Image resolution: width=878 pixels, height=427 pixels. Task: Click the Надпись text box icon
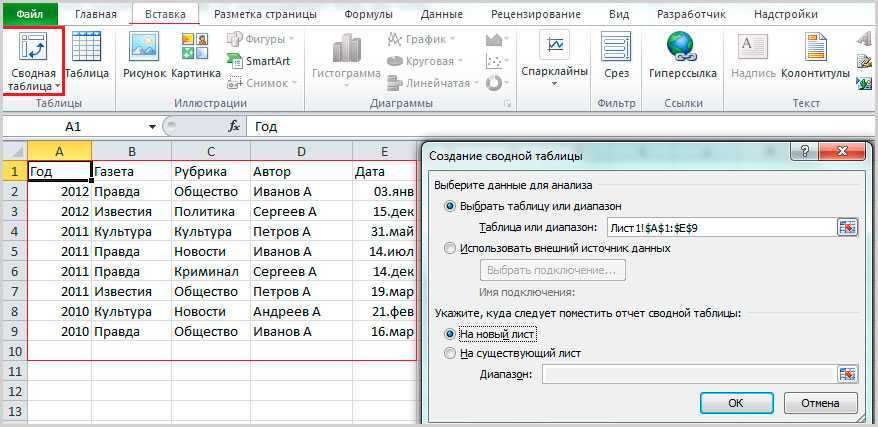click(753, 47)
